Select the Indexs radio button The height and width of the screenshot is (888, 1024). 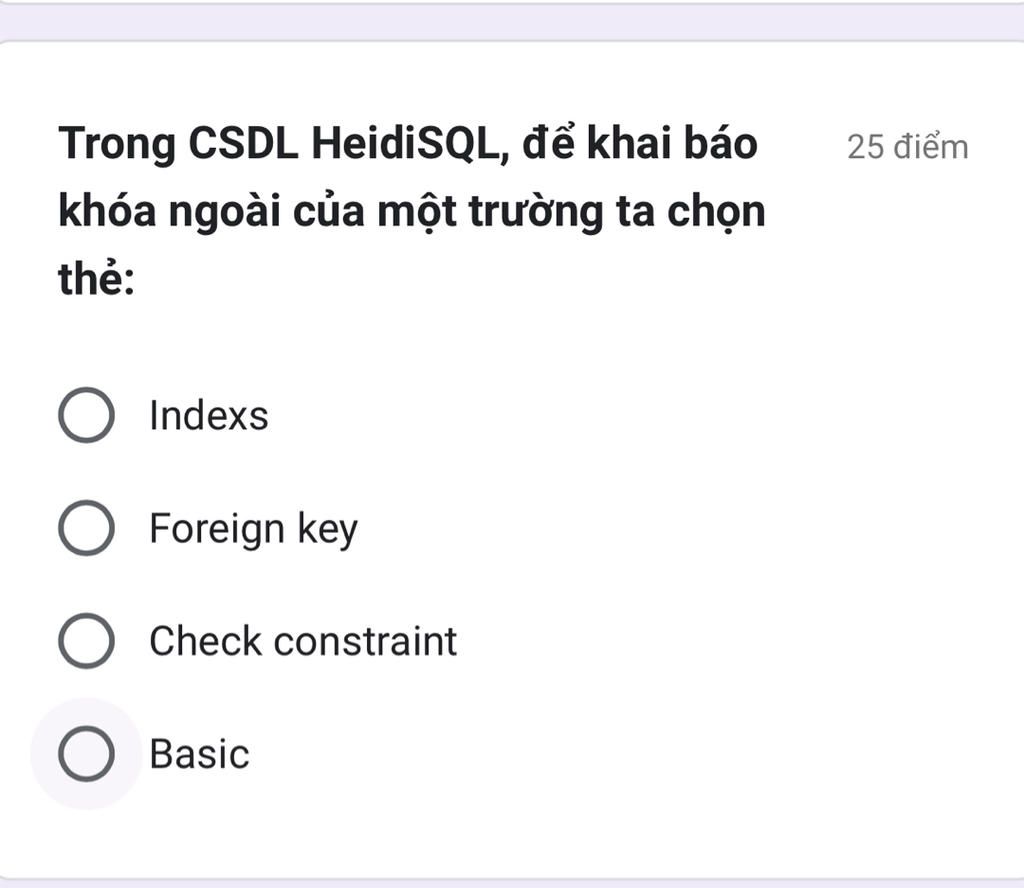coord(86,415)
